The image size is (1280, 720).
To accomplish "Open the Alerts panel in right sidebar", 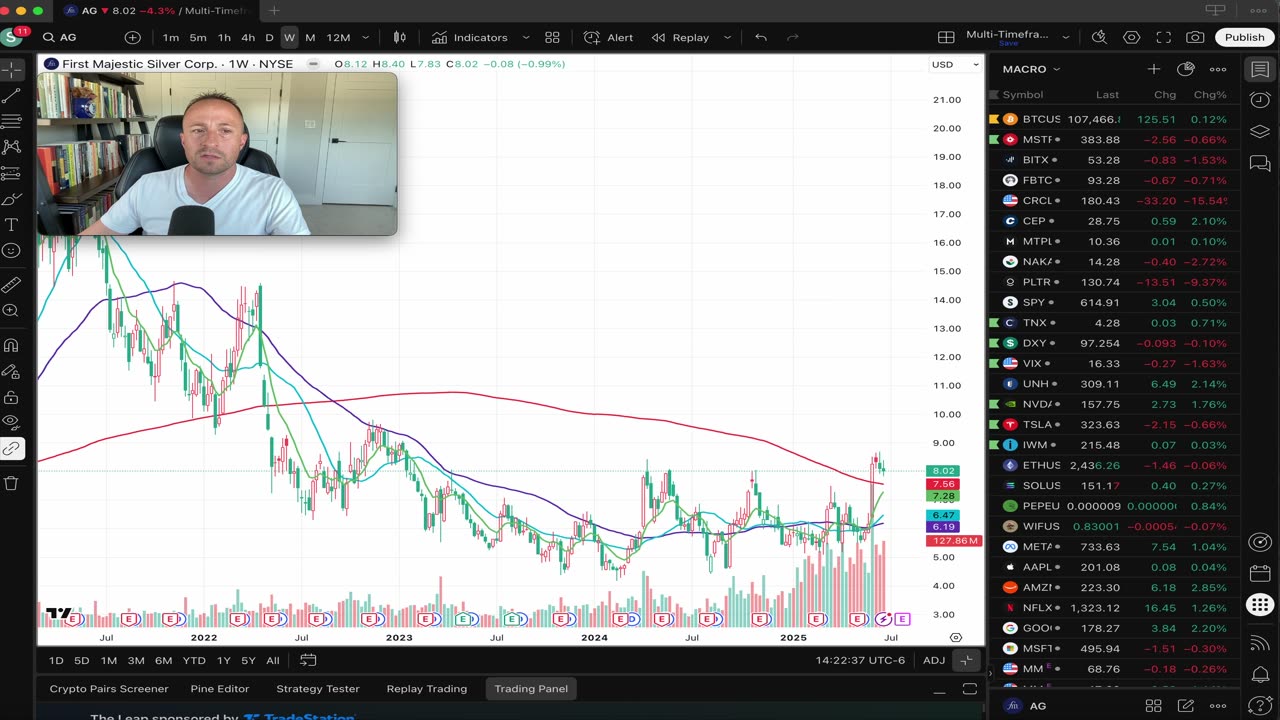I will tap(1260, 100).
